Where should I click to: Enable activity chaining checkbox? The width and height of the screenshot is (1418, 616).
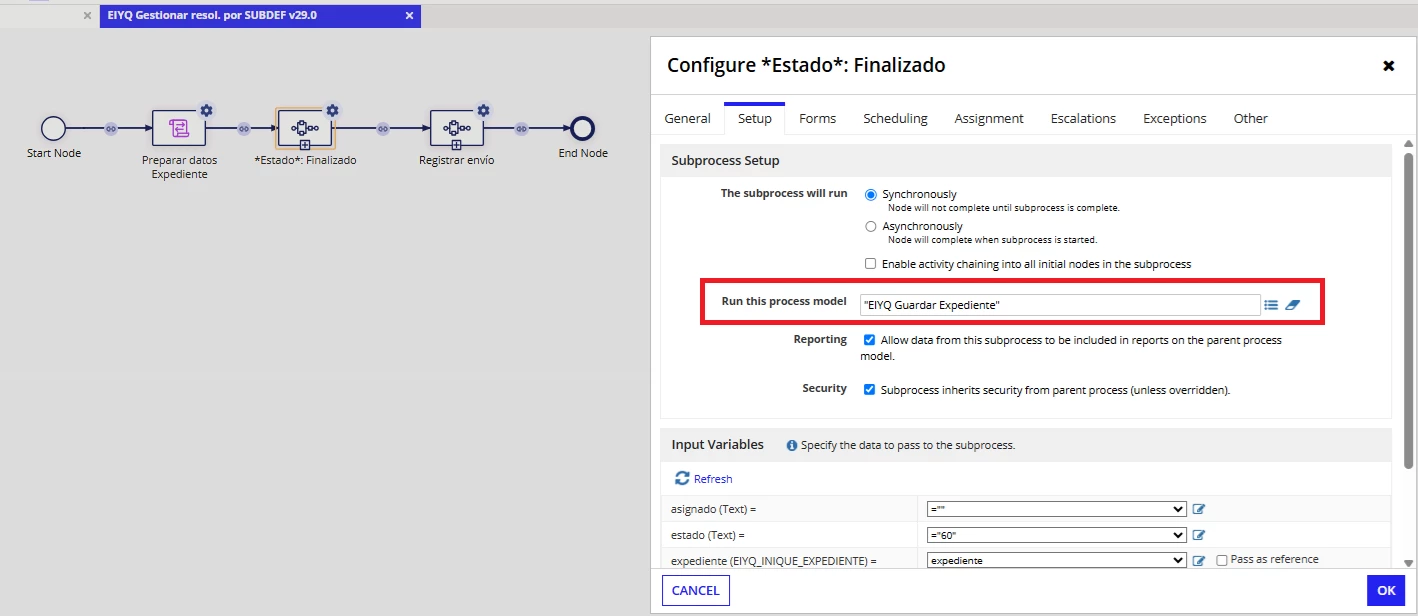[870, 264]
